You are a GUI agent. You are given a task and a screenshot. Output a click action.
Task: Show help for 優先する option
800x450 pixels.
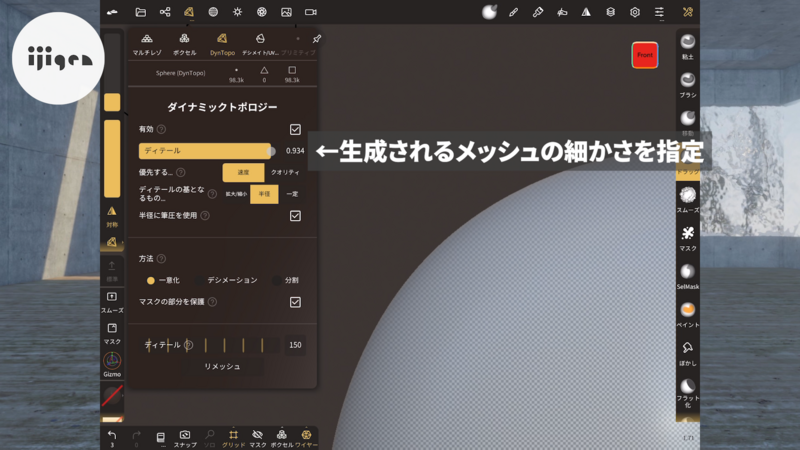181,172
